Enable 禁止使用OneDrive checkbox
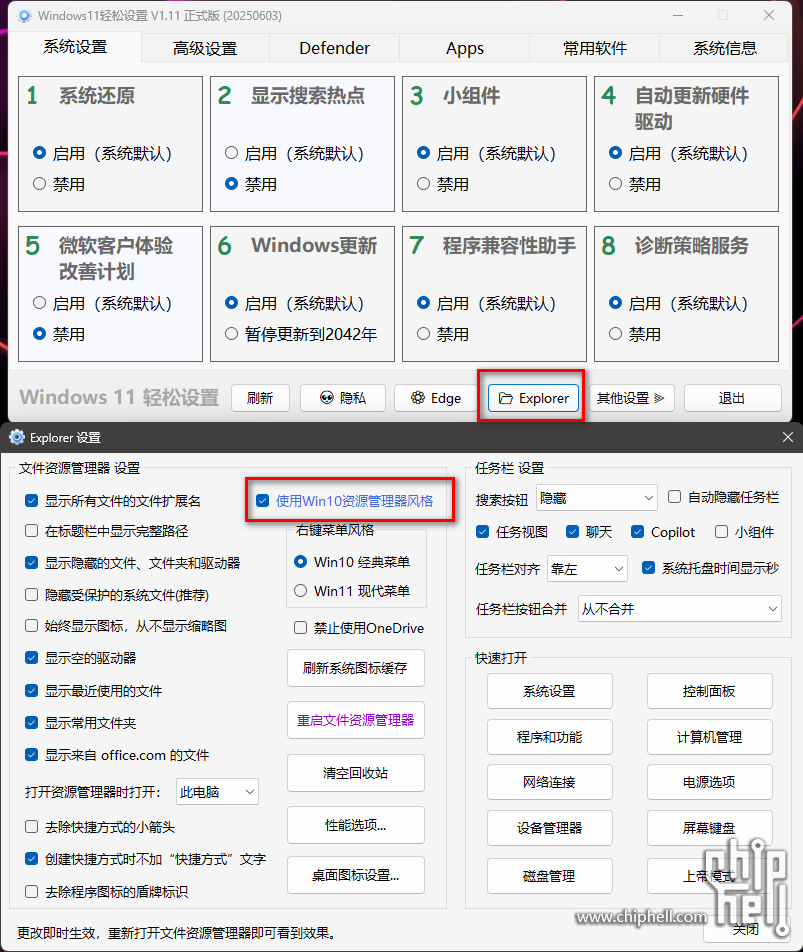803x952 pixels. [300, 628]
